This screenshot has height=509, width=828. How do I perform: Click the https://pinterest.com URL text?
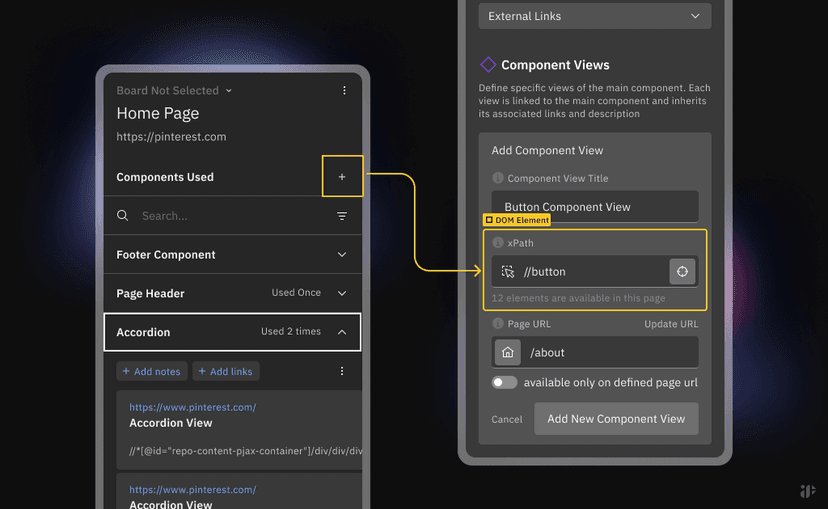(171, 136)
